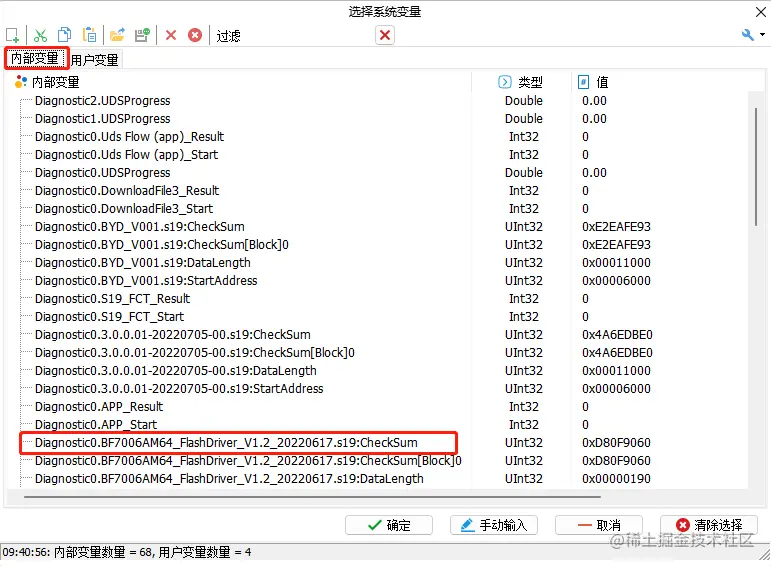The width and height of the screenshot is (771, 566).
Task: Select Diagnostic0.APP_Start variable
Action: [x=96, y=425]
